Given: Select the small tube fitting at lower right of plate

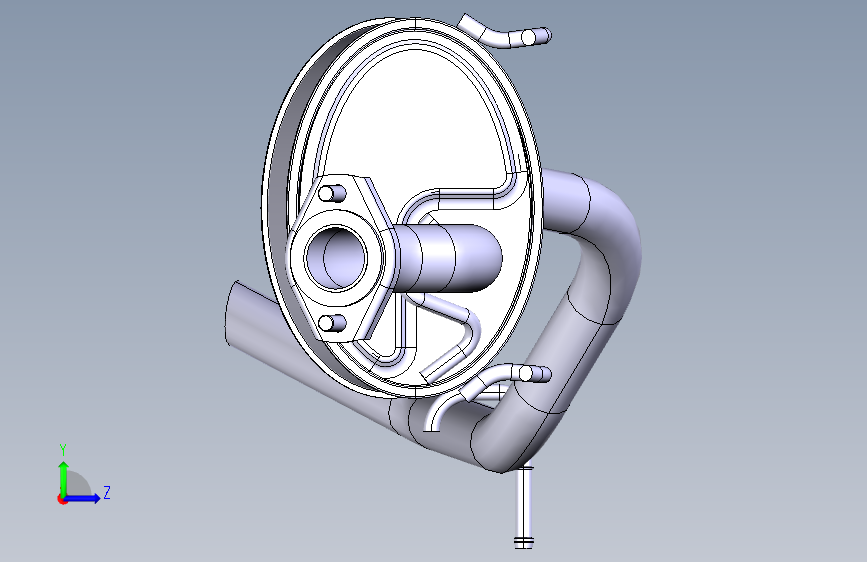Looking at the screenshot, I should tap(506, 377).
